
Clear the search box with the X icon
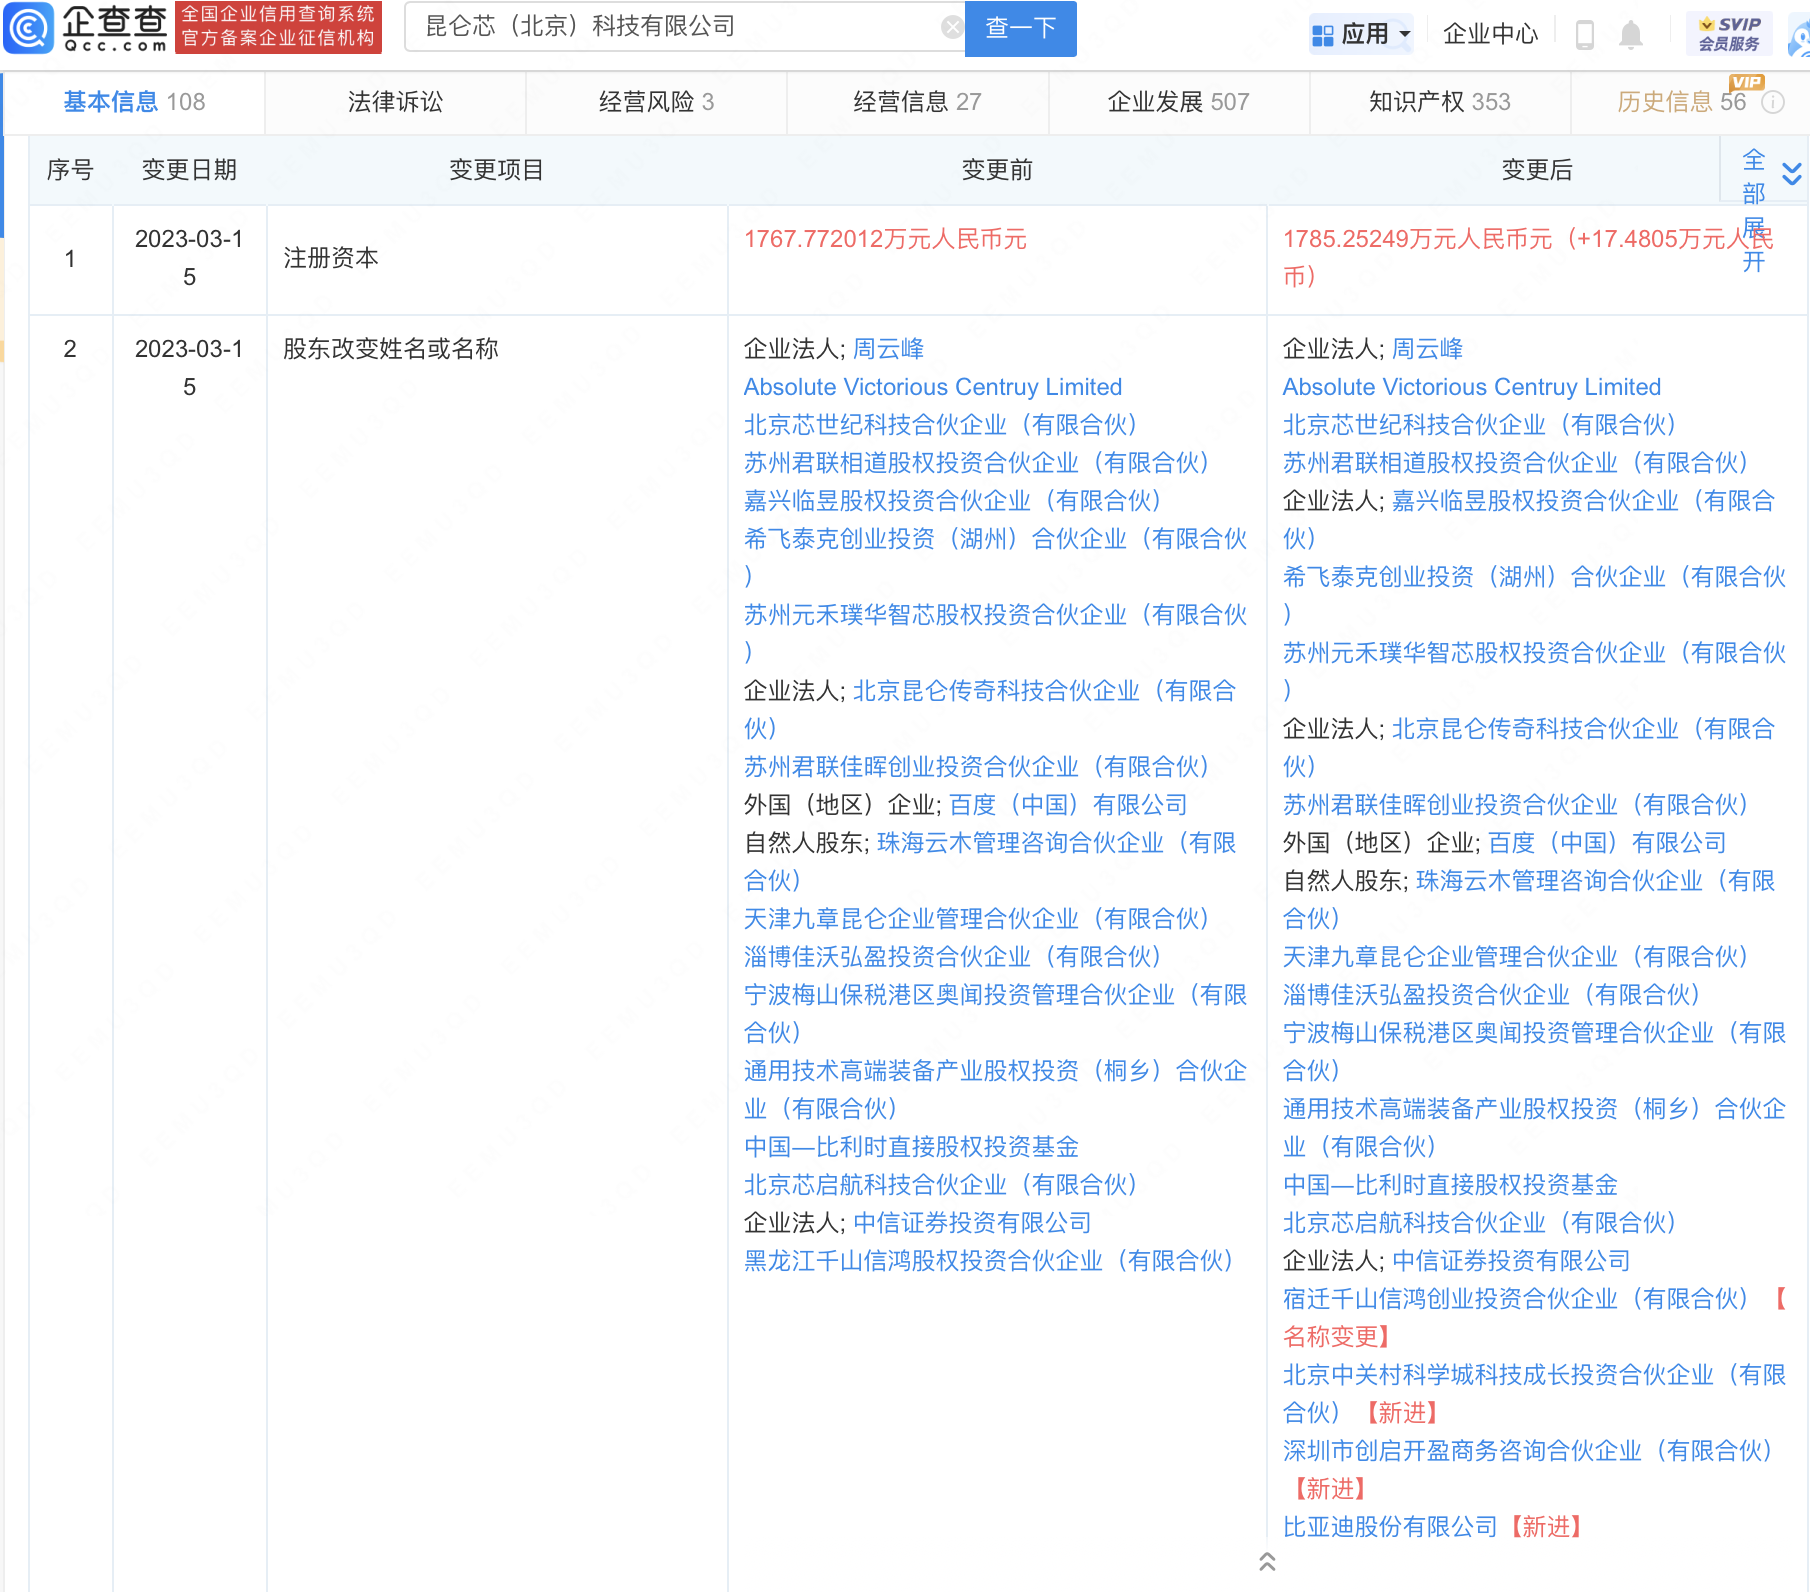(x=952, y=27)
